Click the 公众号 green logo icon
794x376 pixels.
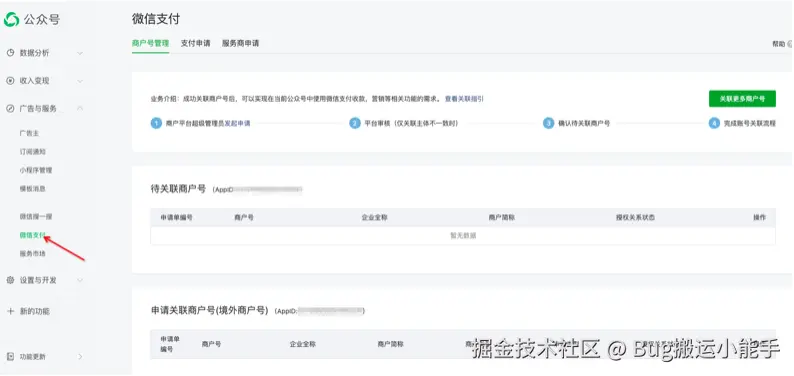11,19
